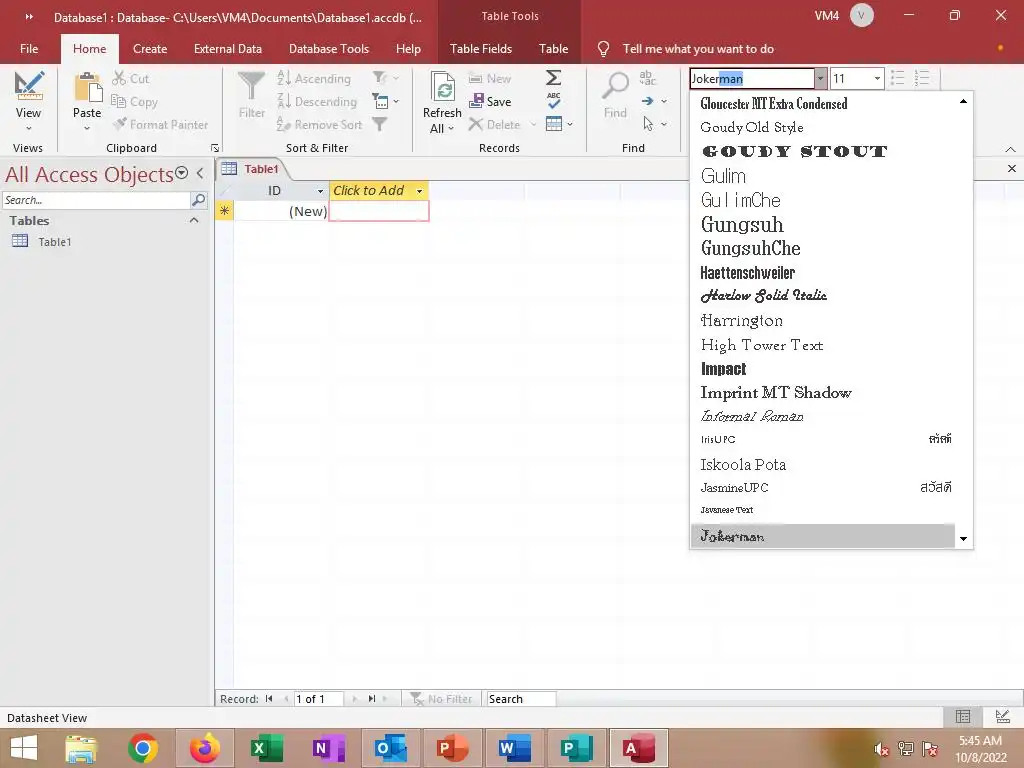Switch to Design View status icon
1024x768 pixels.
tap(1003, 716)
